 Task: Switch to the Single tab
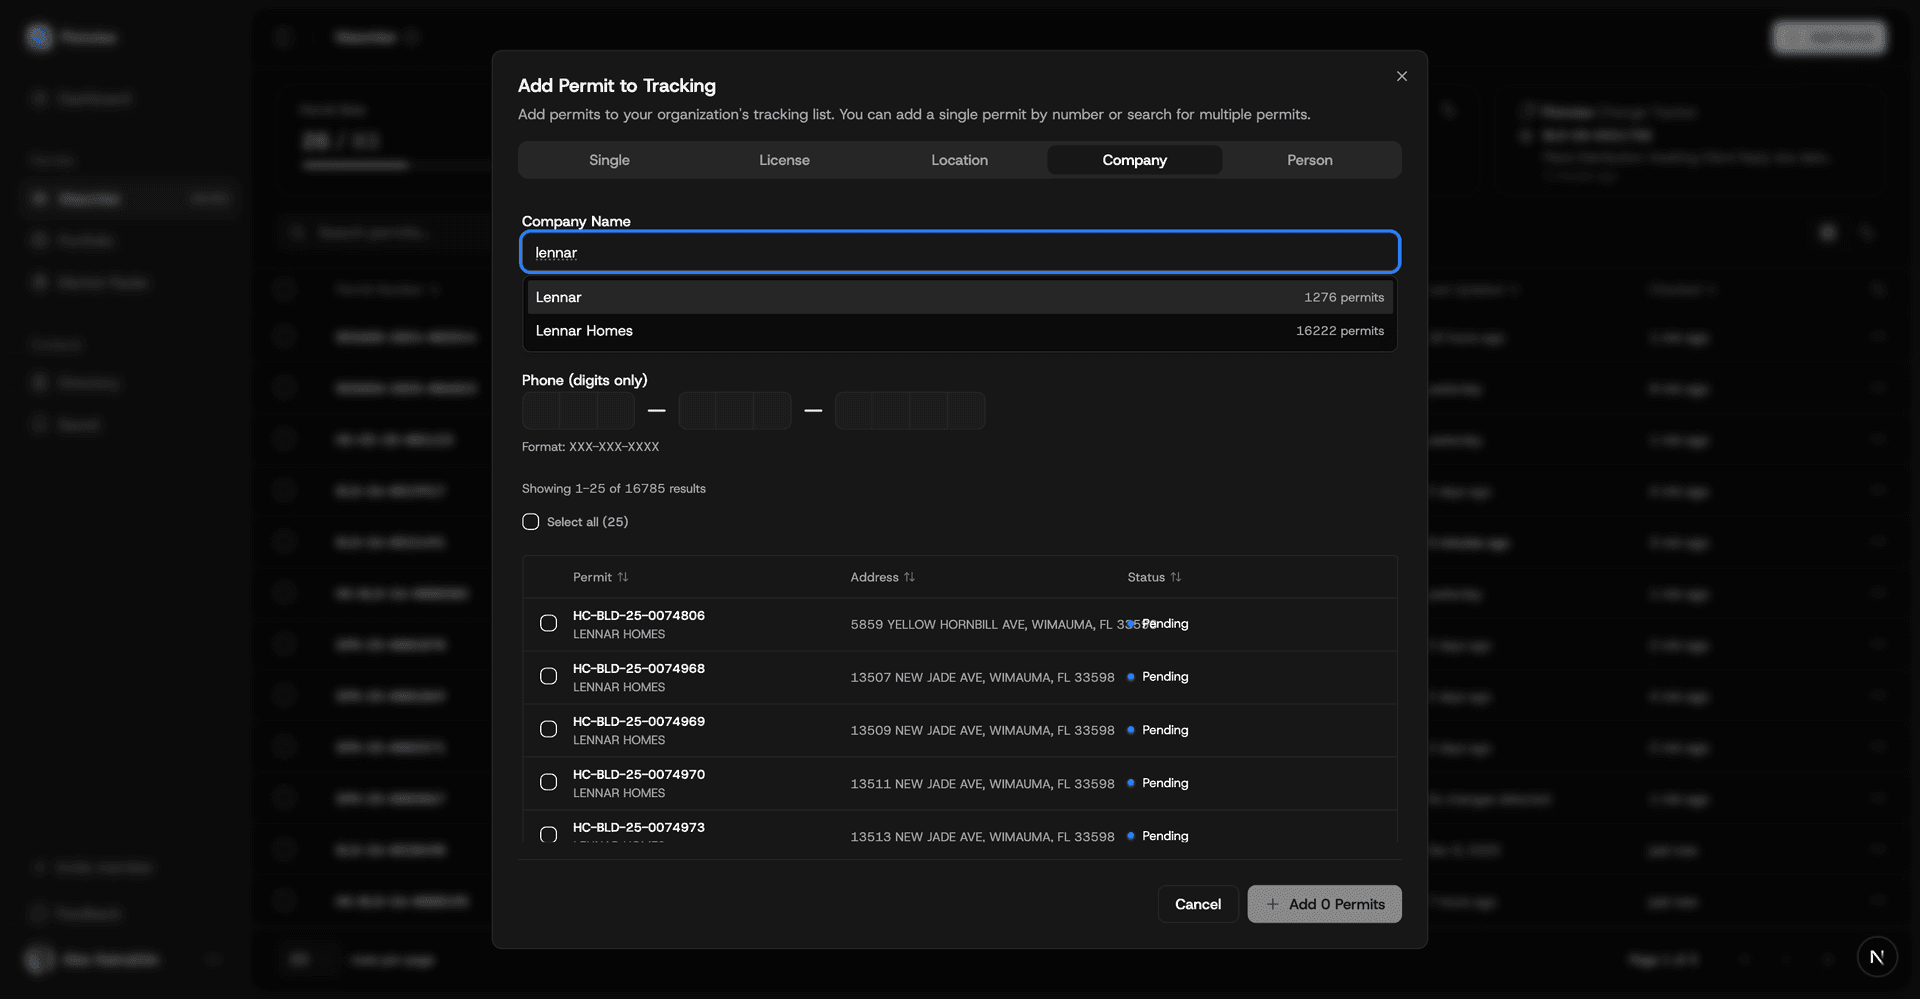609,160
